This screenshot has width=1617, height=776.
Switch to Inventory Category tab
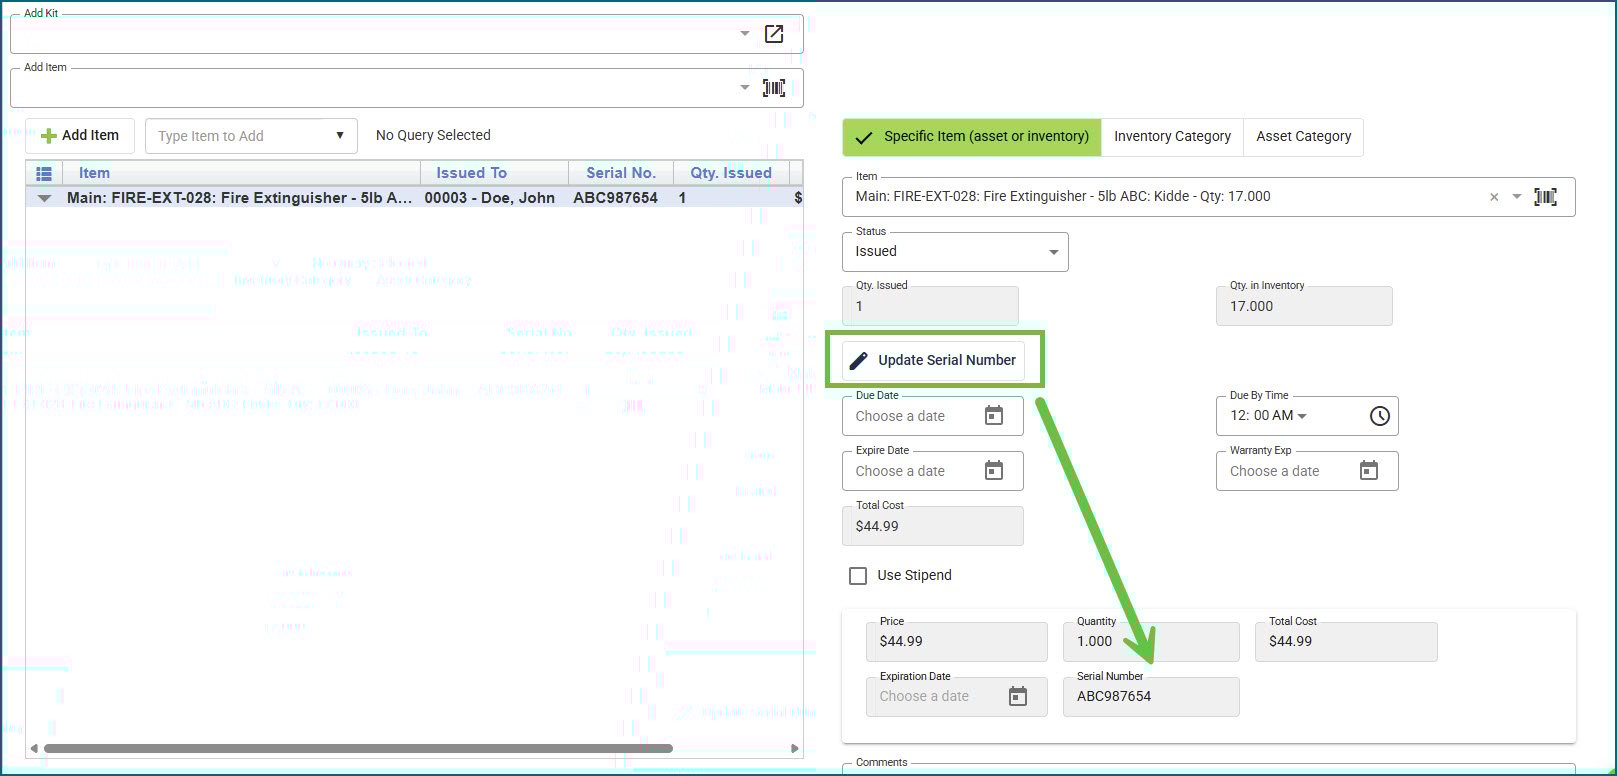[x=1172, y=137]
